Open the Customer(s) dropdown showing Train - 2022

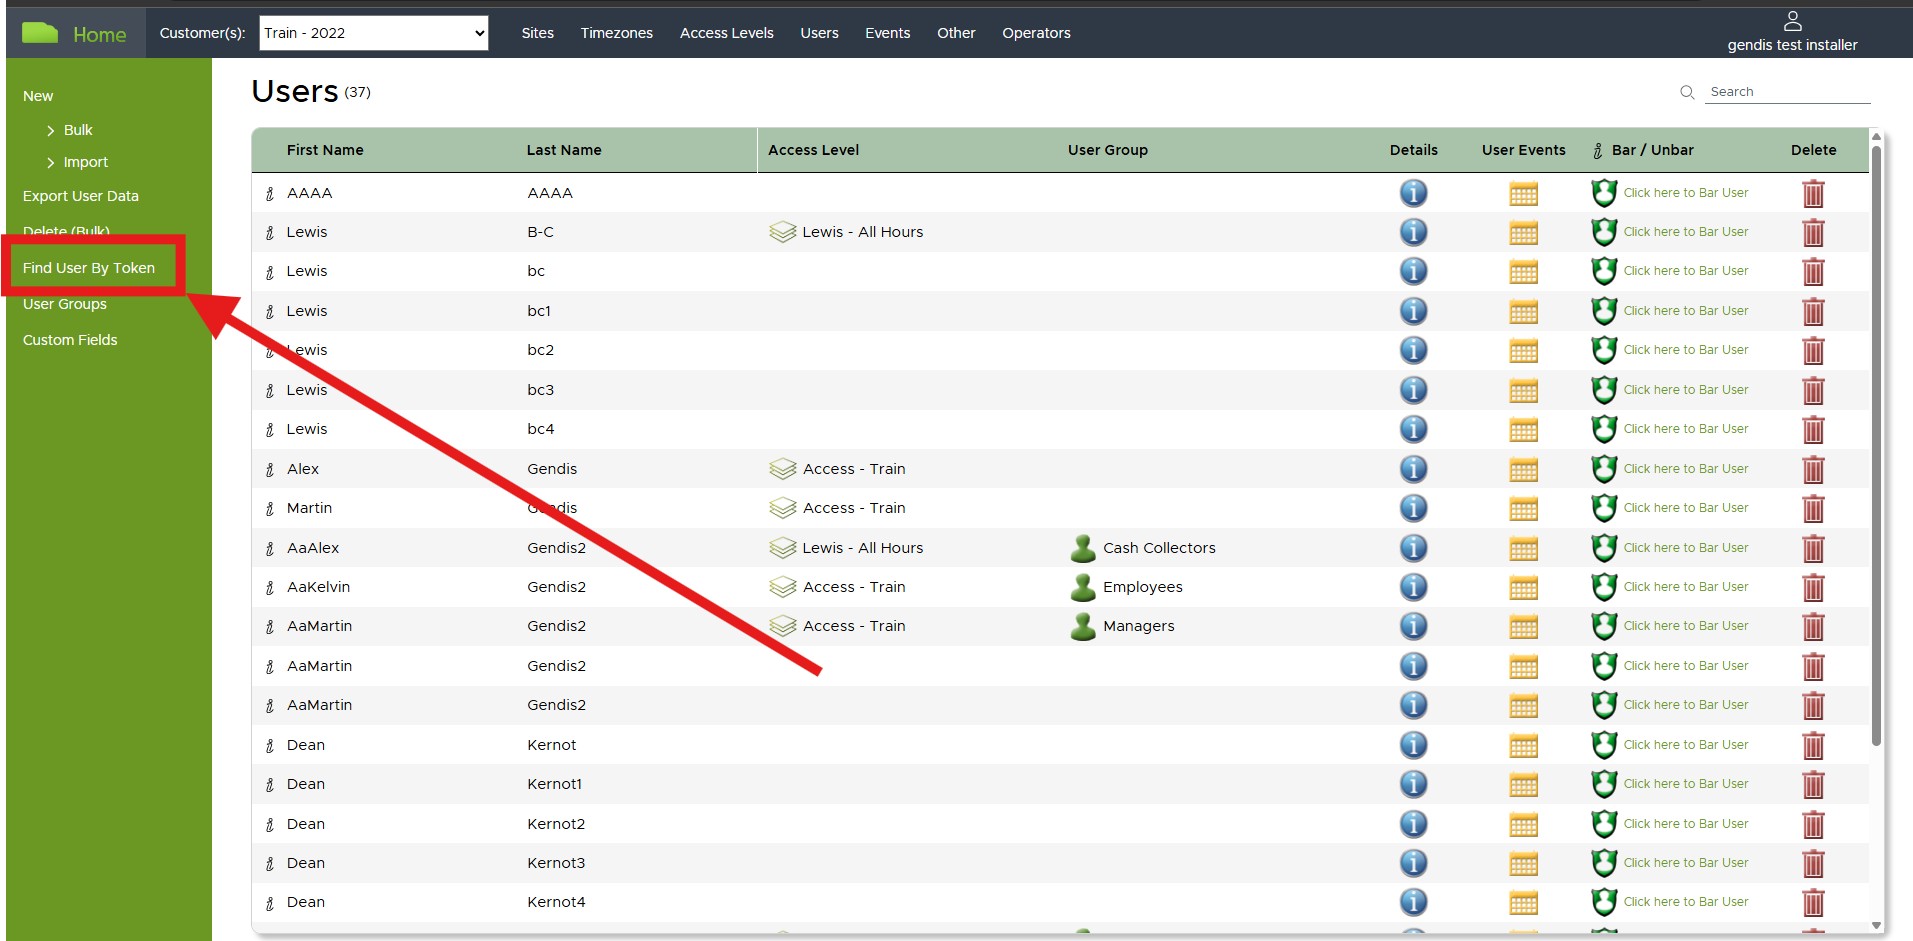pyautogui.click(x=374, y=33)
